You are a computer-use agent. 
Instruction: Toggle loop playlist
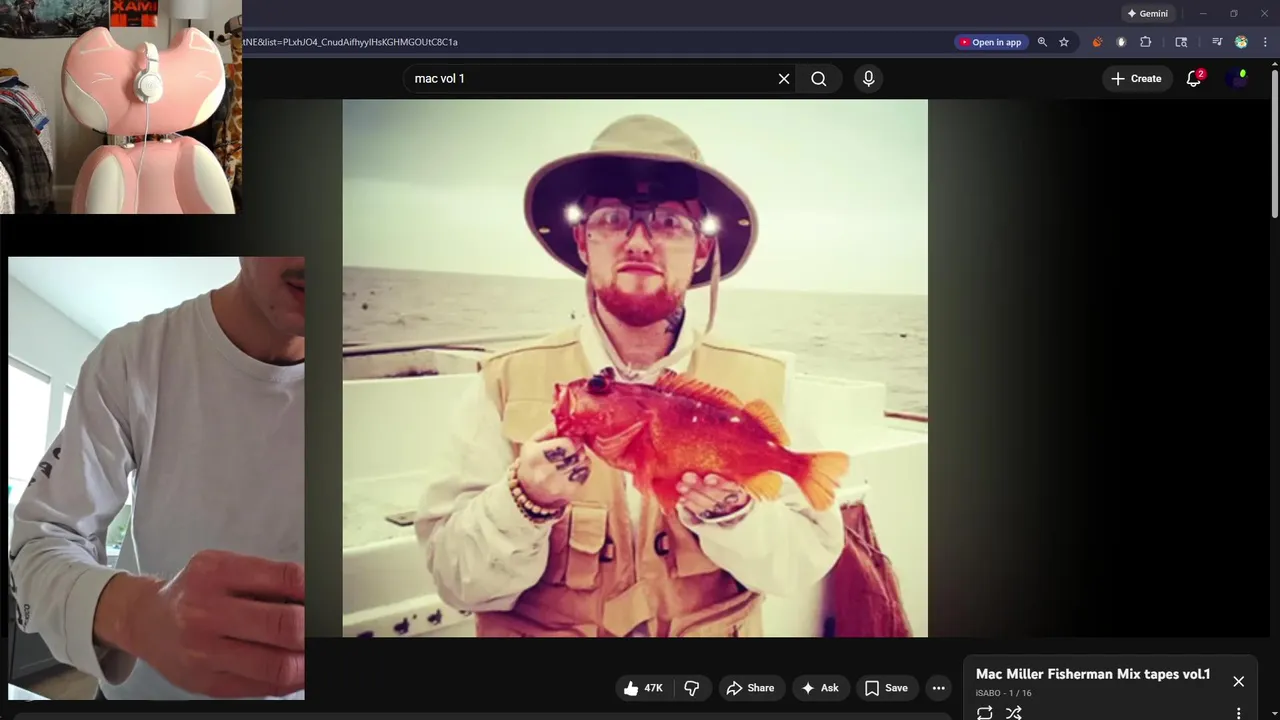point(985,713)
